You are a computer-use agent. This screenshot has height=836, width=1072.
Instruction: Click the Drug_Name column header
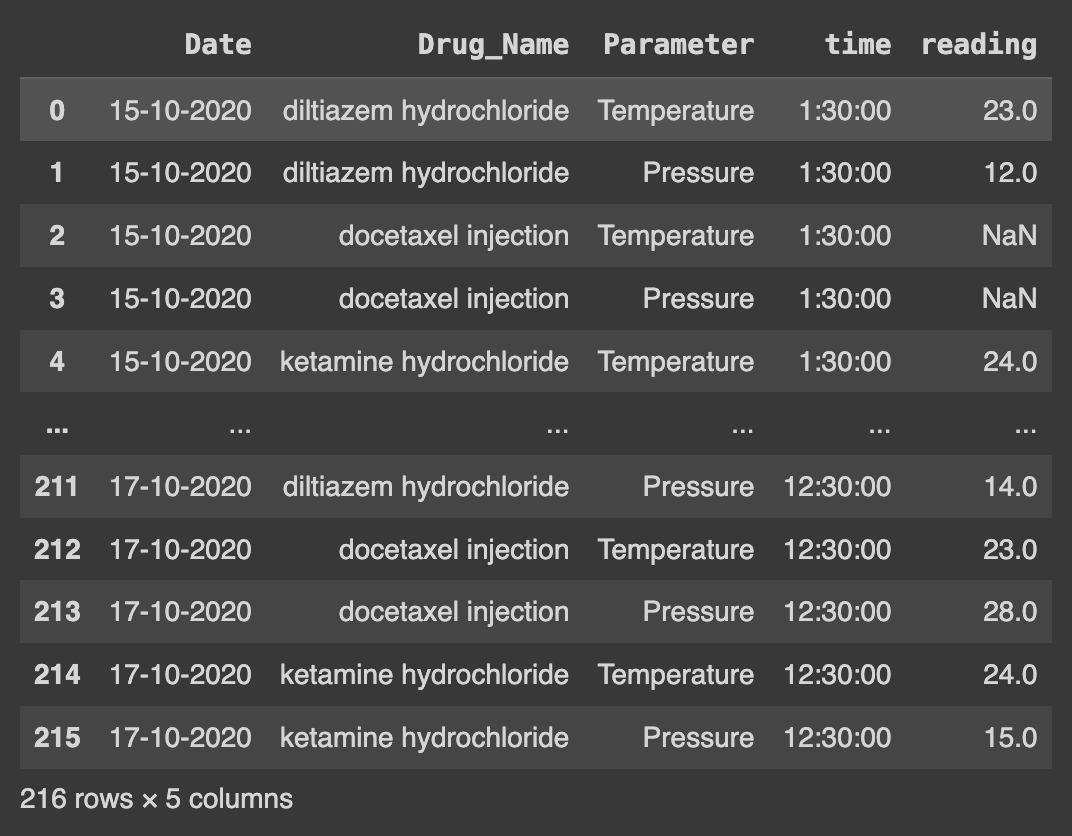(x=492, y=44)
